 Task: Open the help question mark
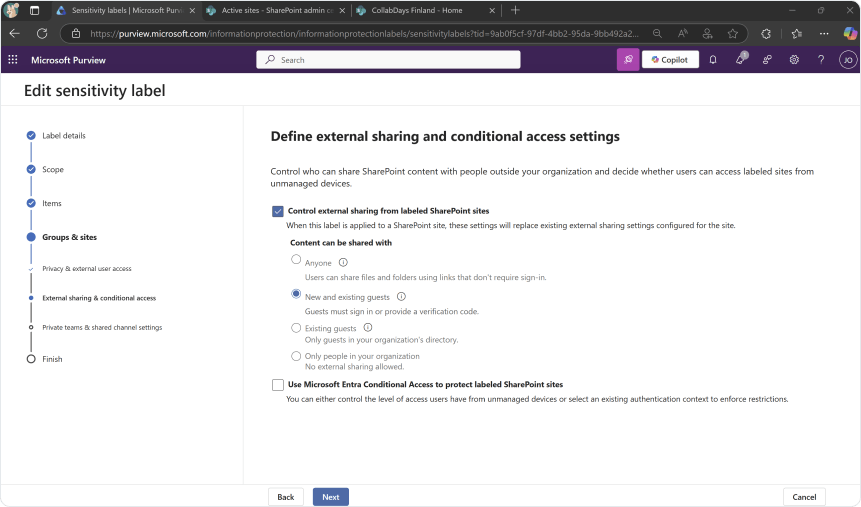tap(821, 60)
